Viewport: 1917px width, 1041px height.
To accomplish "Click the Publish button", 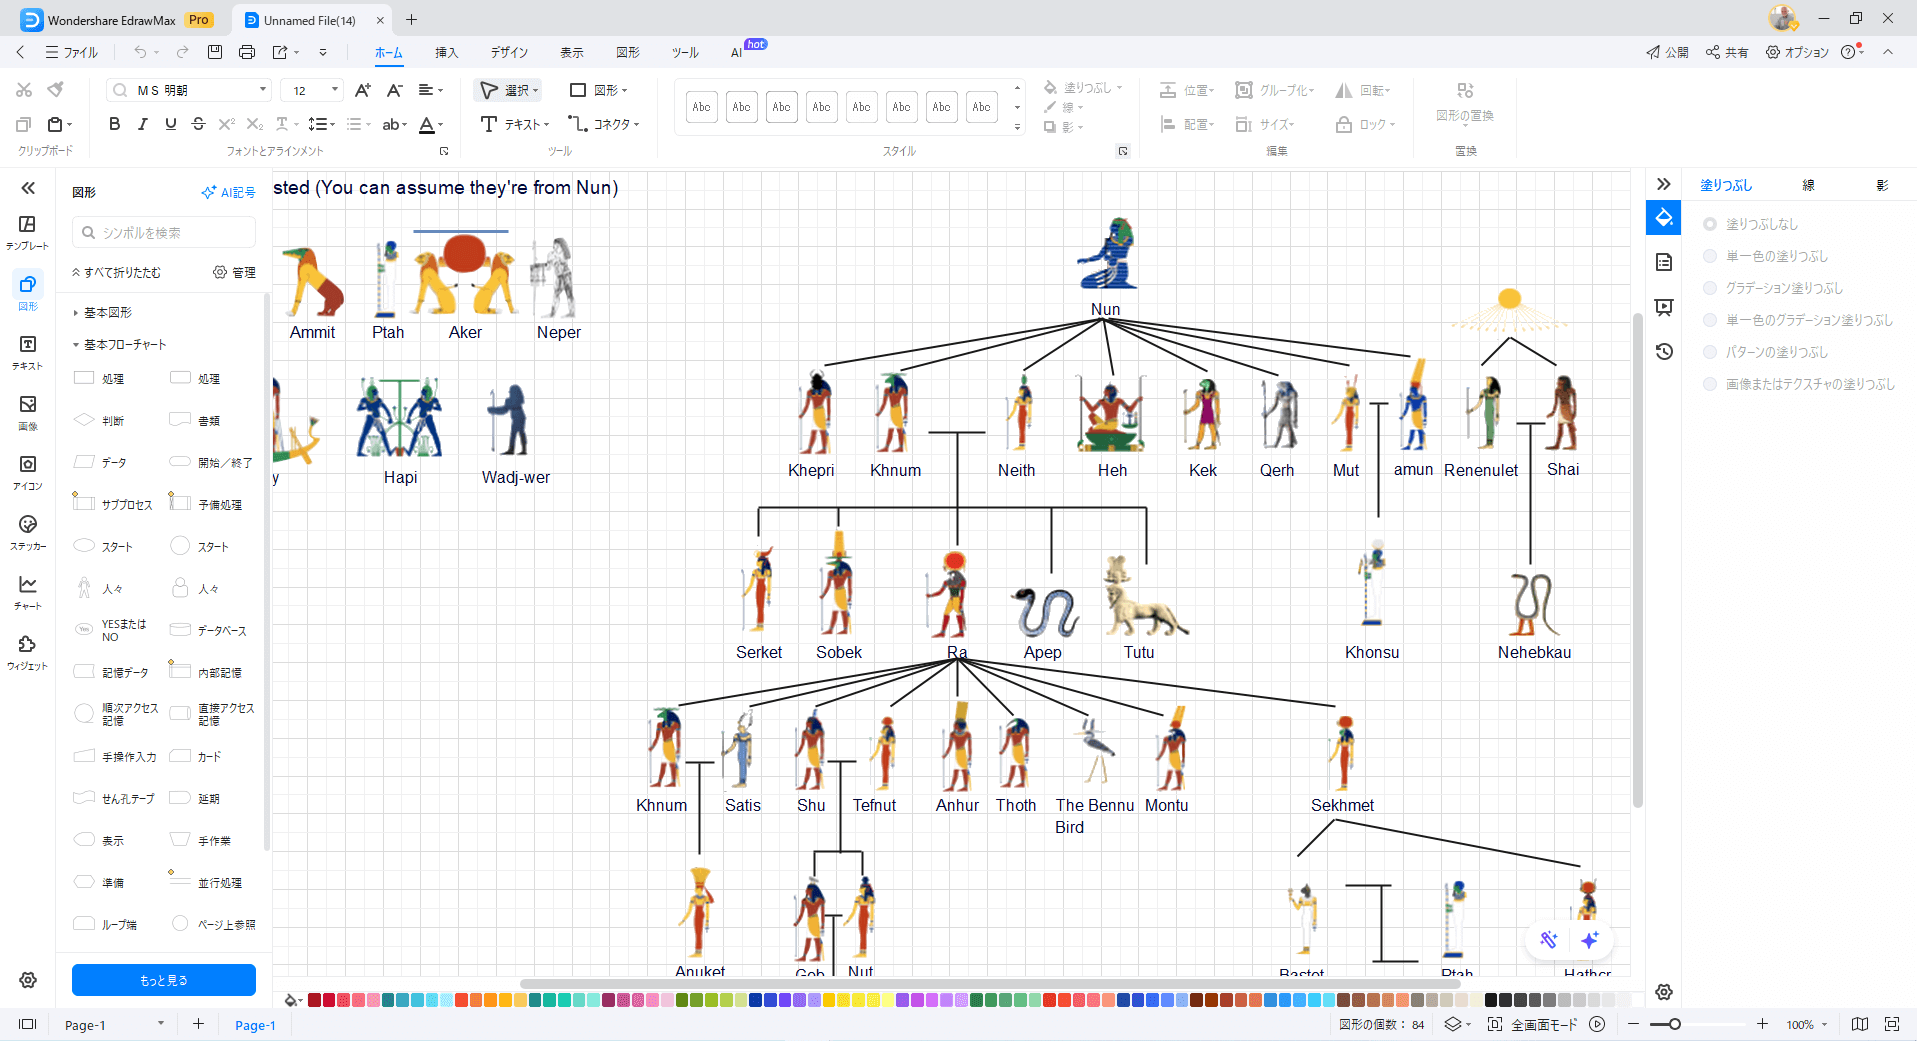I will click(x=1667, y=52).
